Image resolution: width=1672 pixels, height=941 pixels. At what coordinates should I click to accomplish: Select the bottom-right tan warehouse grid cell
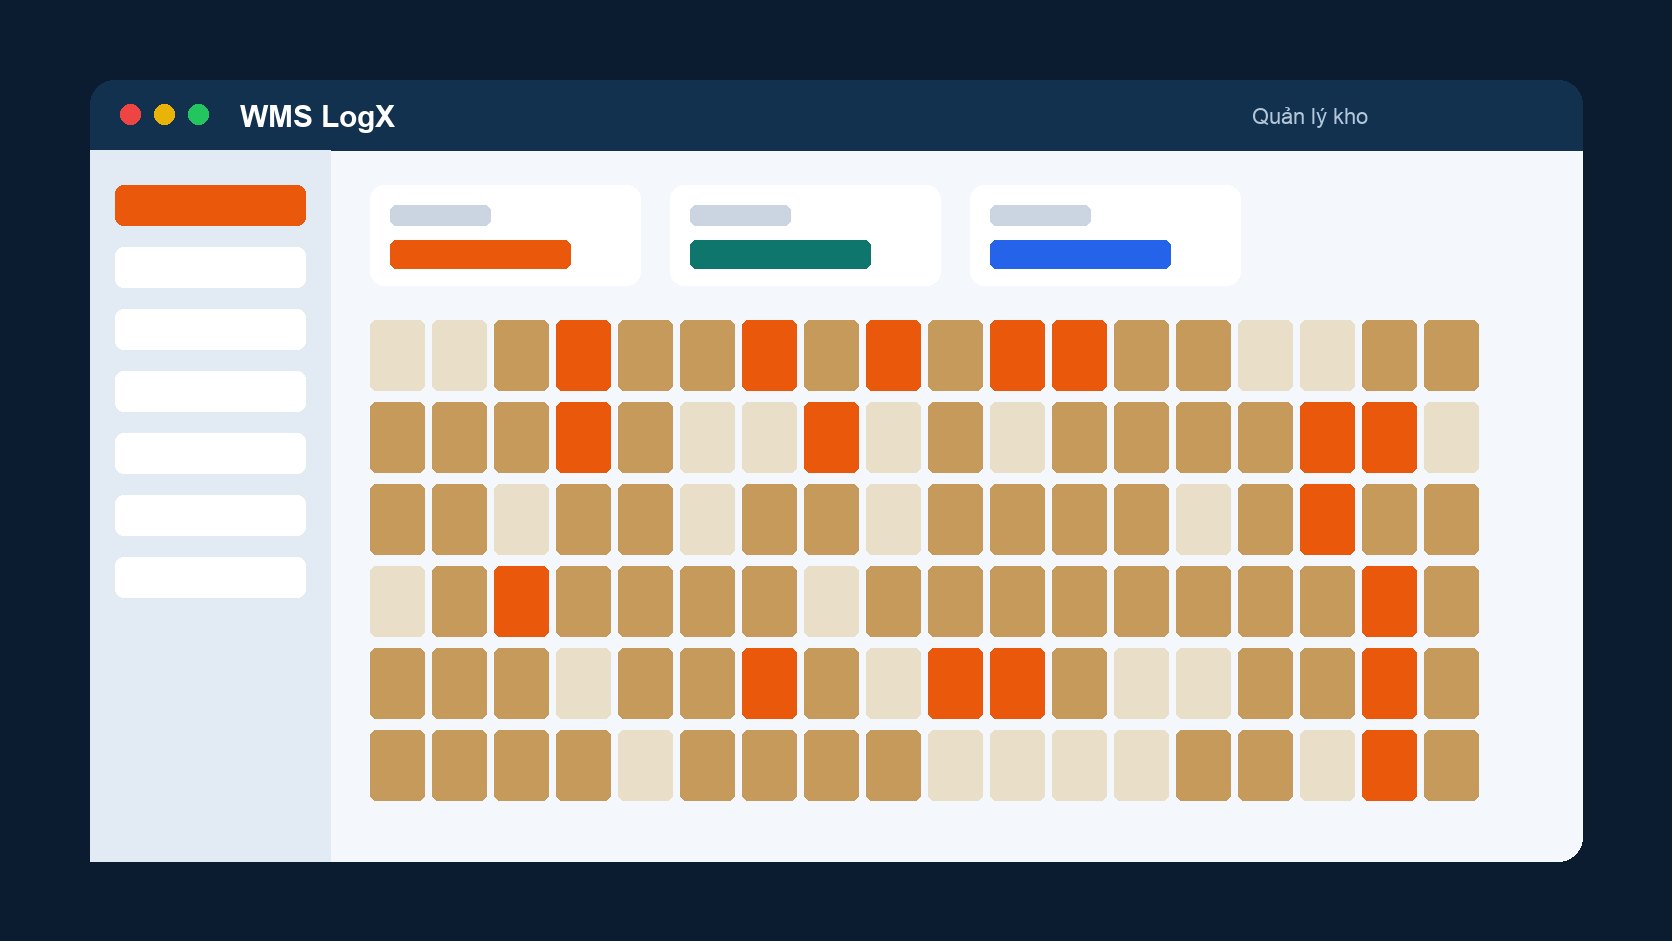pyautogui.click(x=1451, y=765)
